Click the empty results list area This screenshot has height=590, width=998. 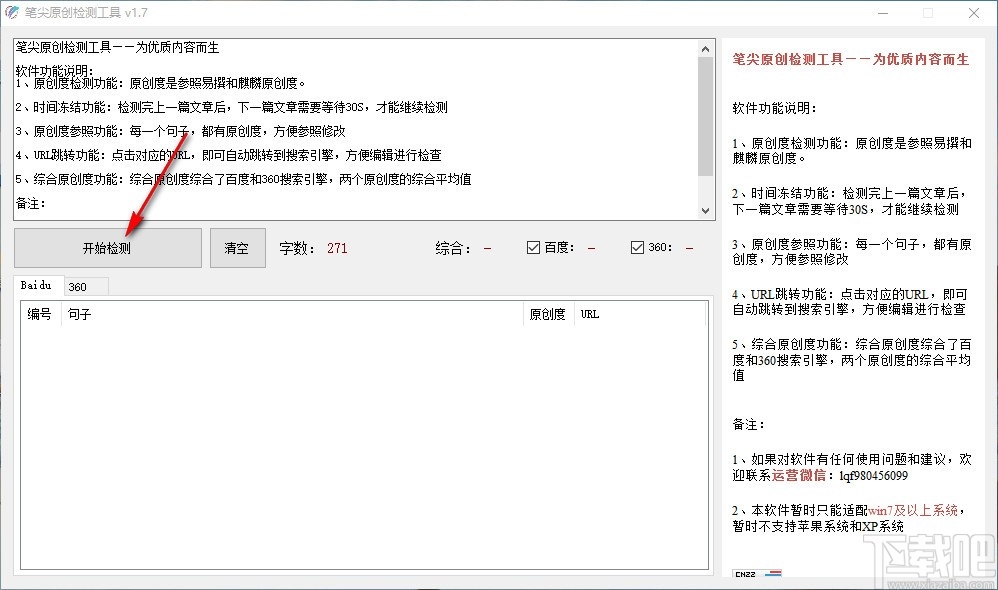tap(364, 446)
